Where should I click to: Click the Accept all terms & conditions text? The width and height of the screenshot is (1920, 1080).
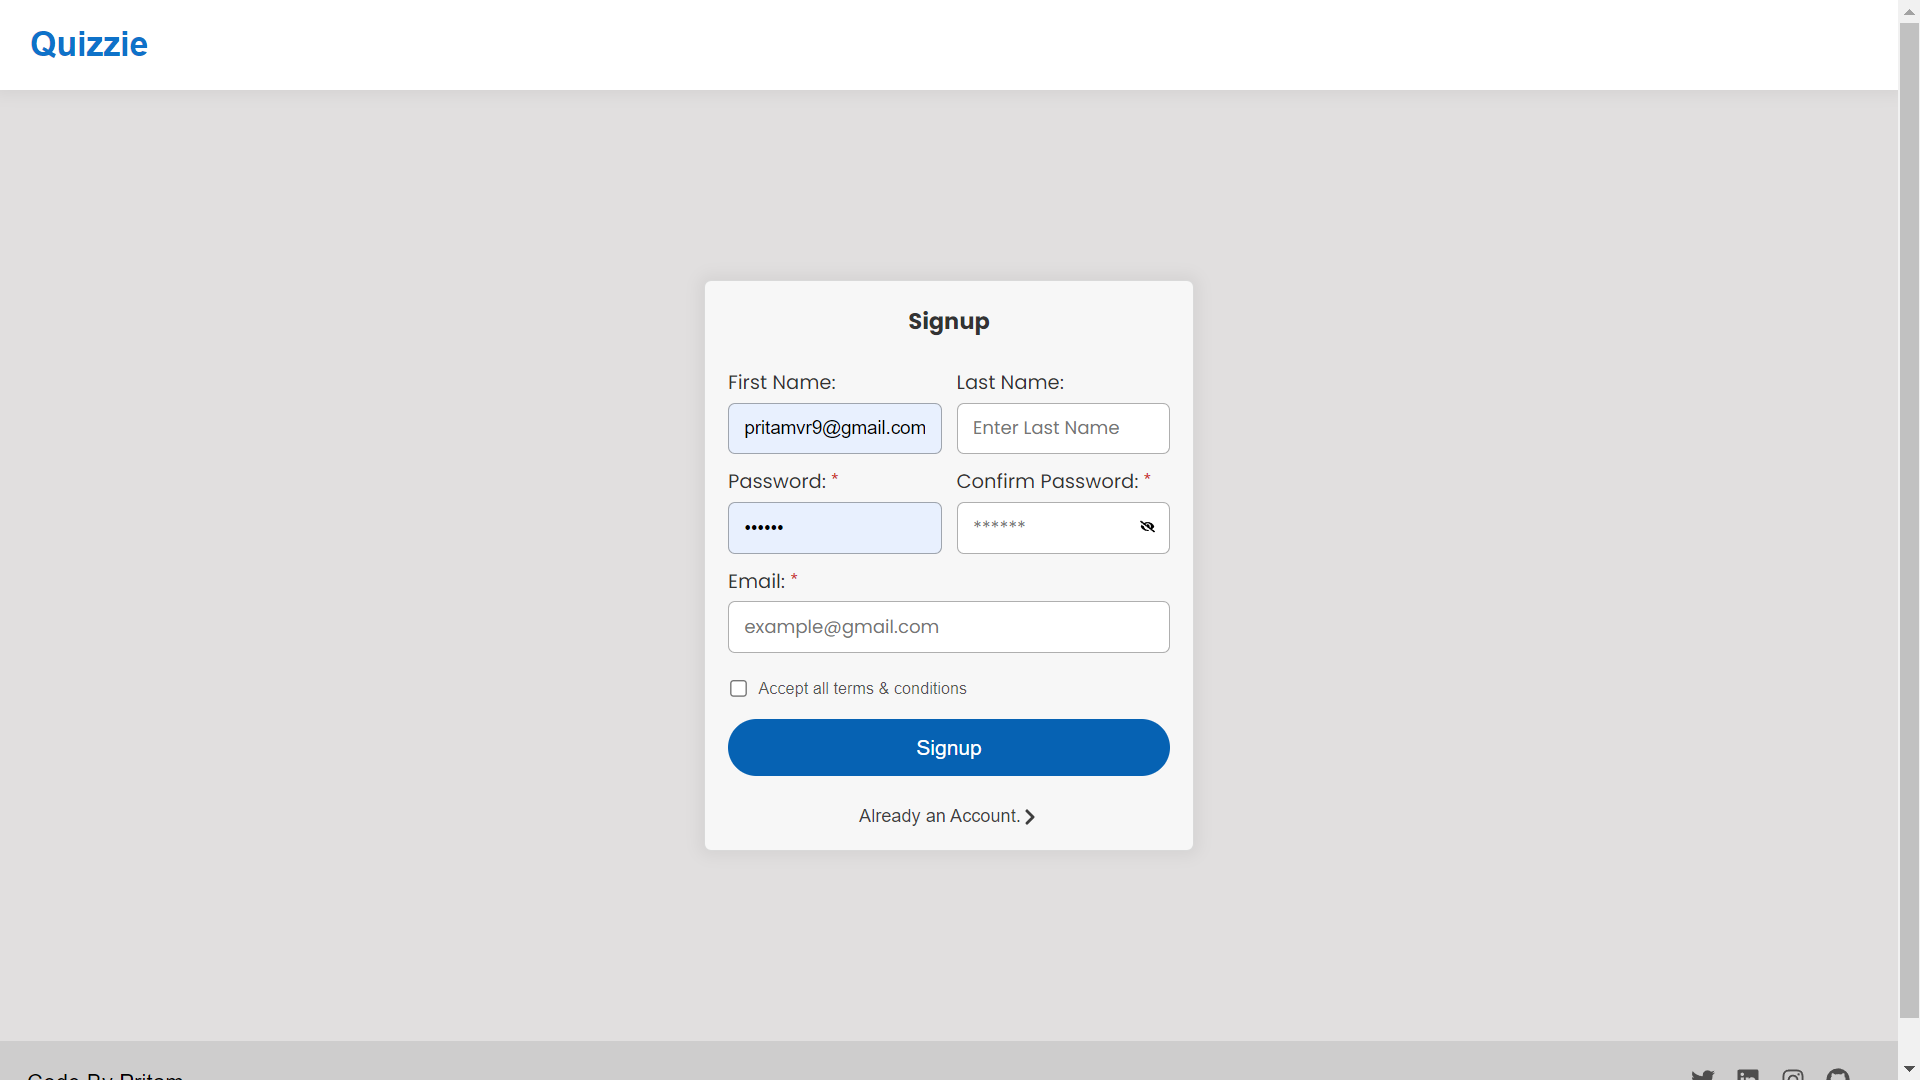click(862, 688)
